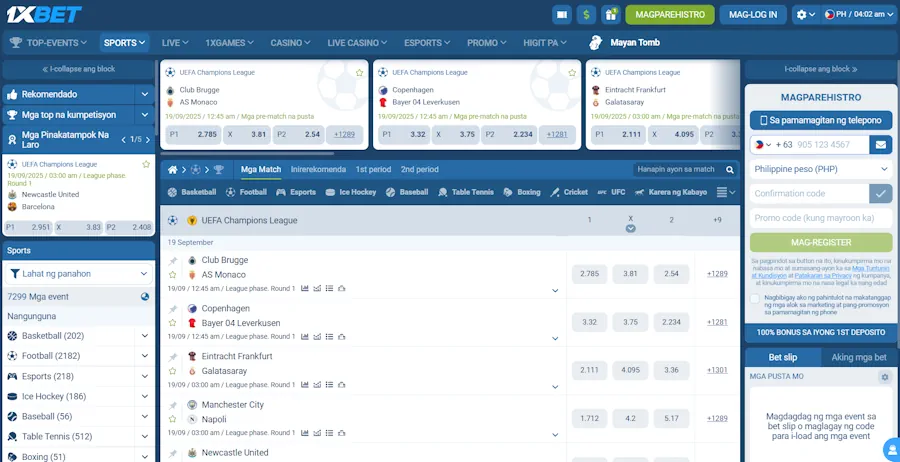Viewport: 900px width, 462px height.
Task: Click the 1XBET logo
Action: pyautogui.click(x=44, y=14)
